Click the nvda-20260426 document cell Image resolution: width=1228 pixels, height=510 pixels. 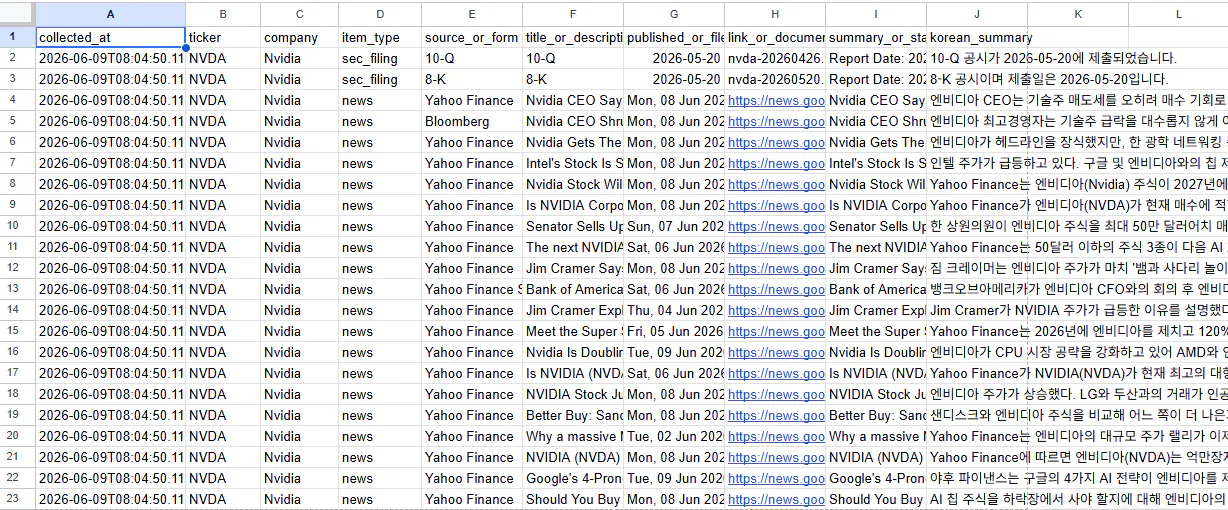775,58
